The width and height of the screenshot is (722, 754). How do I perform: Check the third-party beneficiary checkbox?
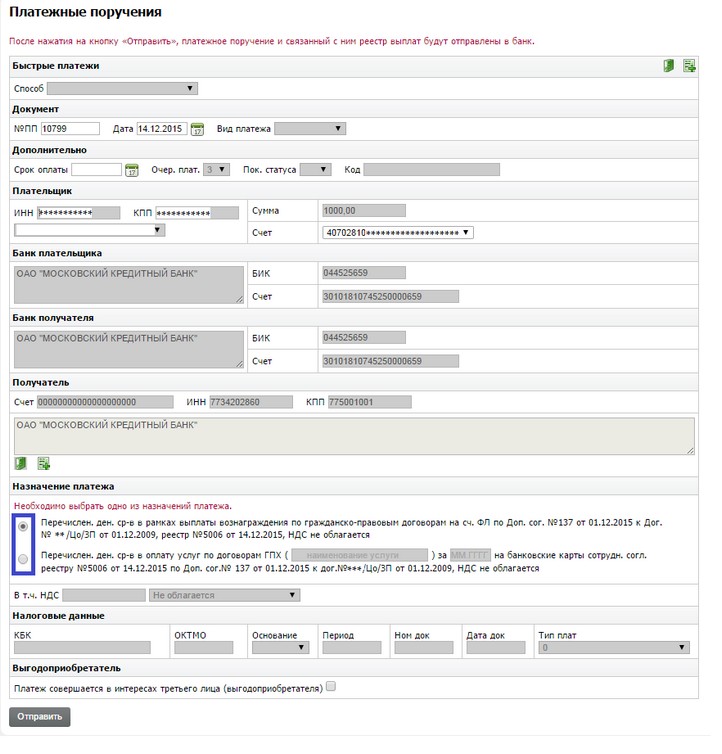(x=331, y=687)
